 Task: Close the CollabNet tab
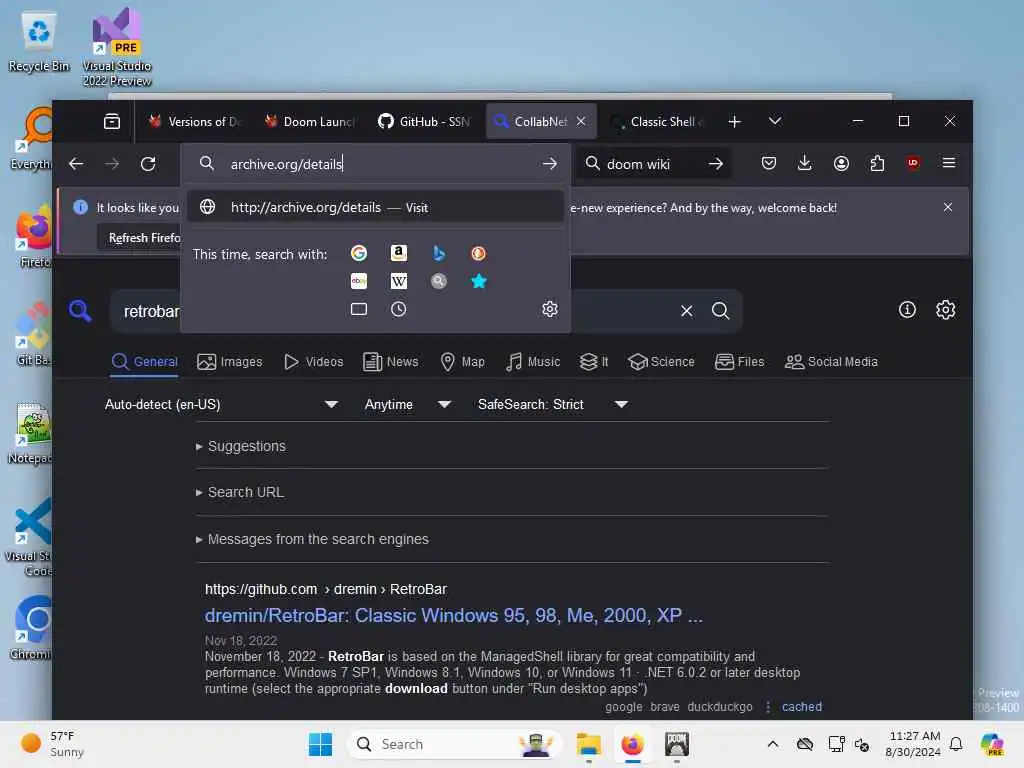click(x=581, y=121)
